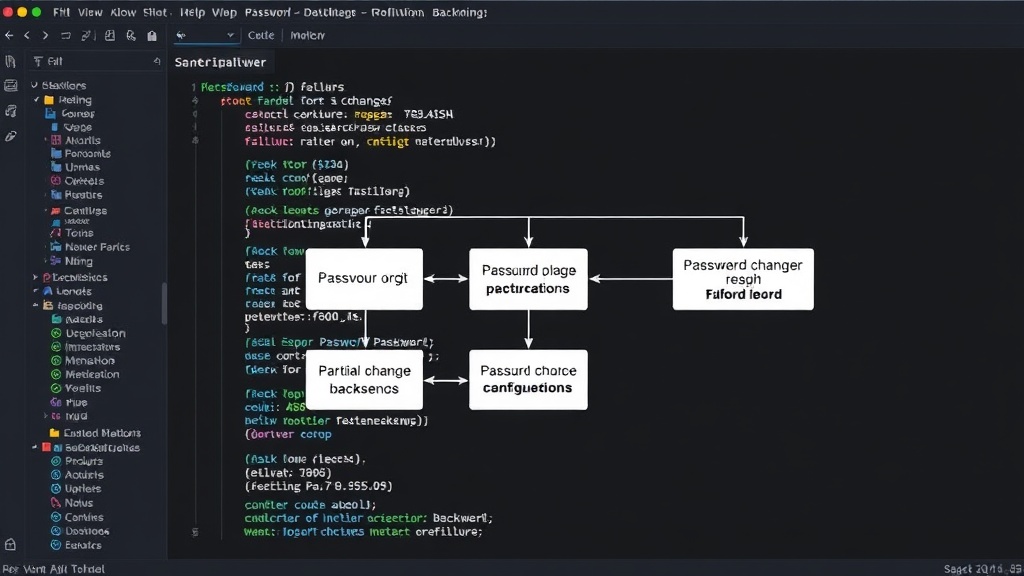
Task: Click the left chevron navigation icon
Action: (27, 35)
